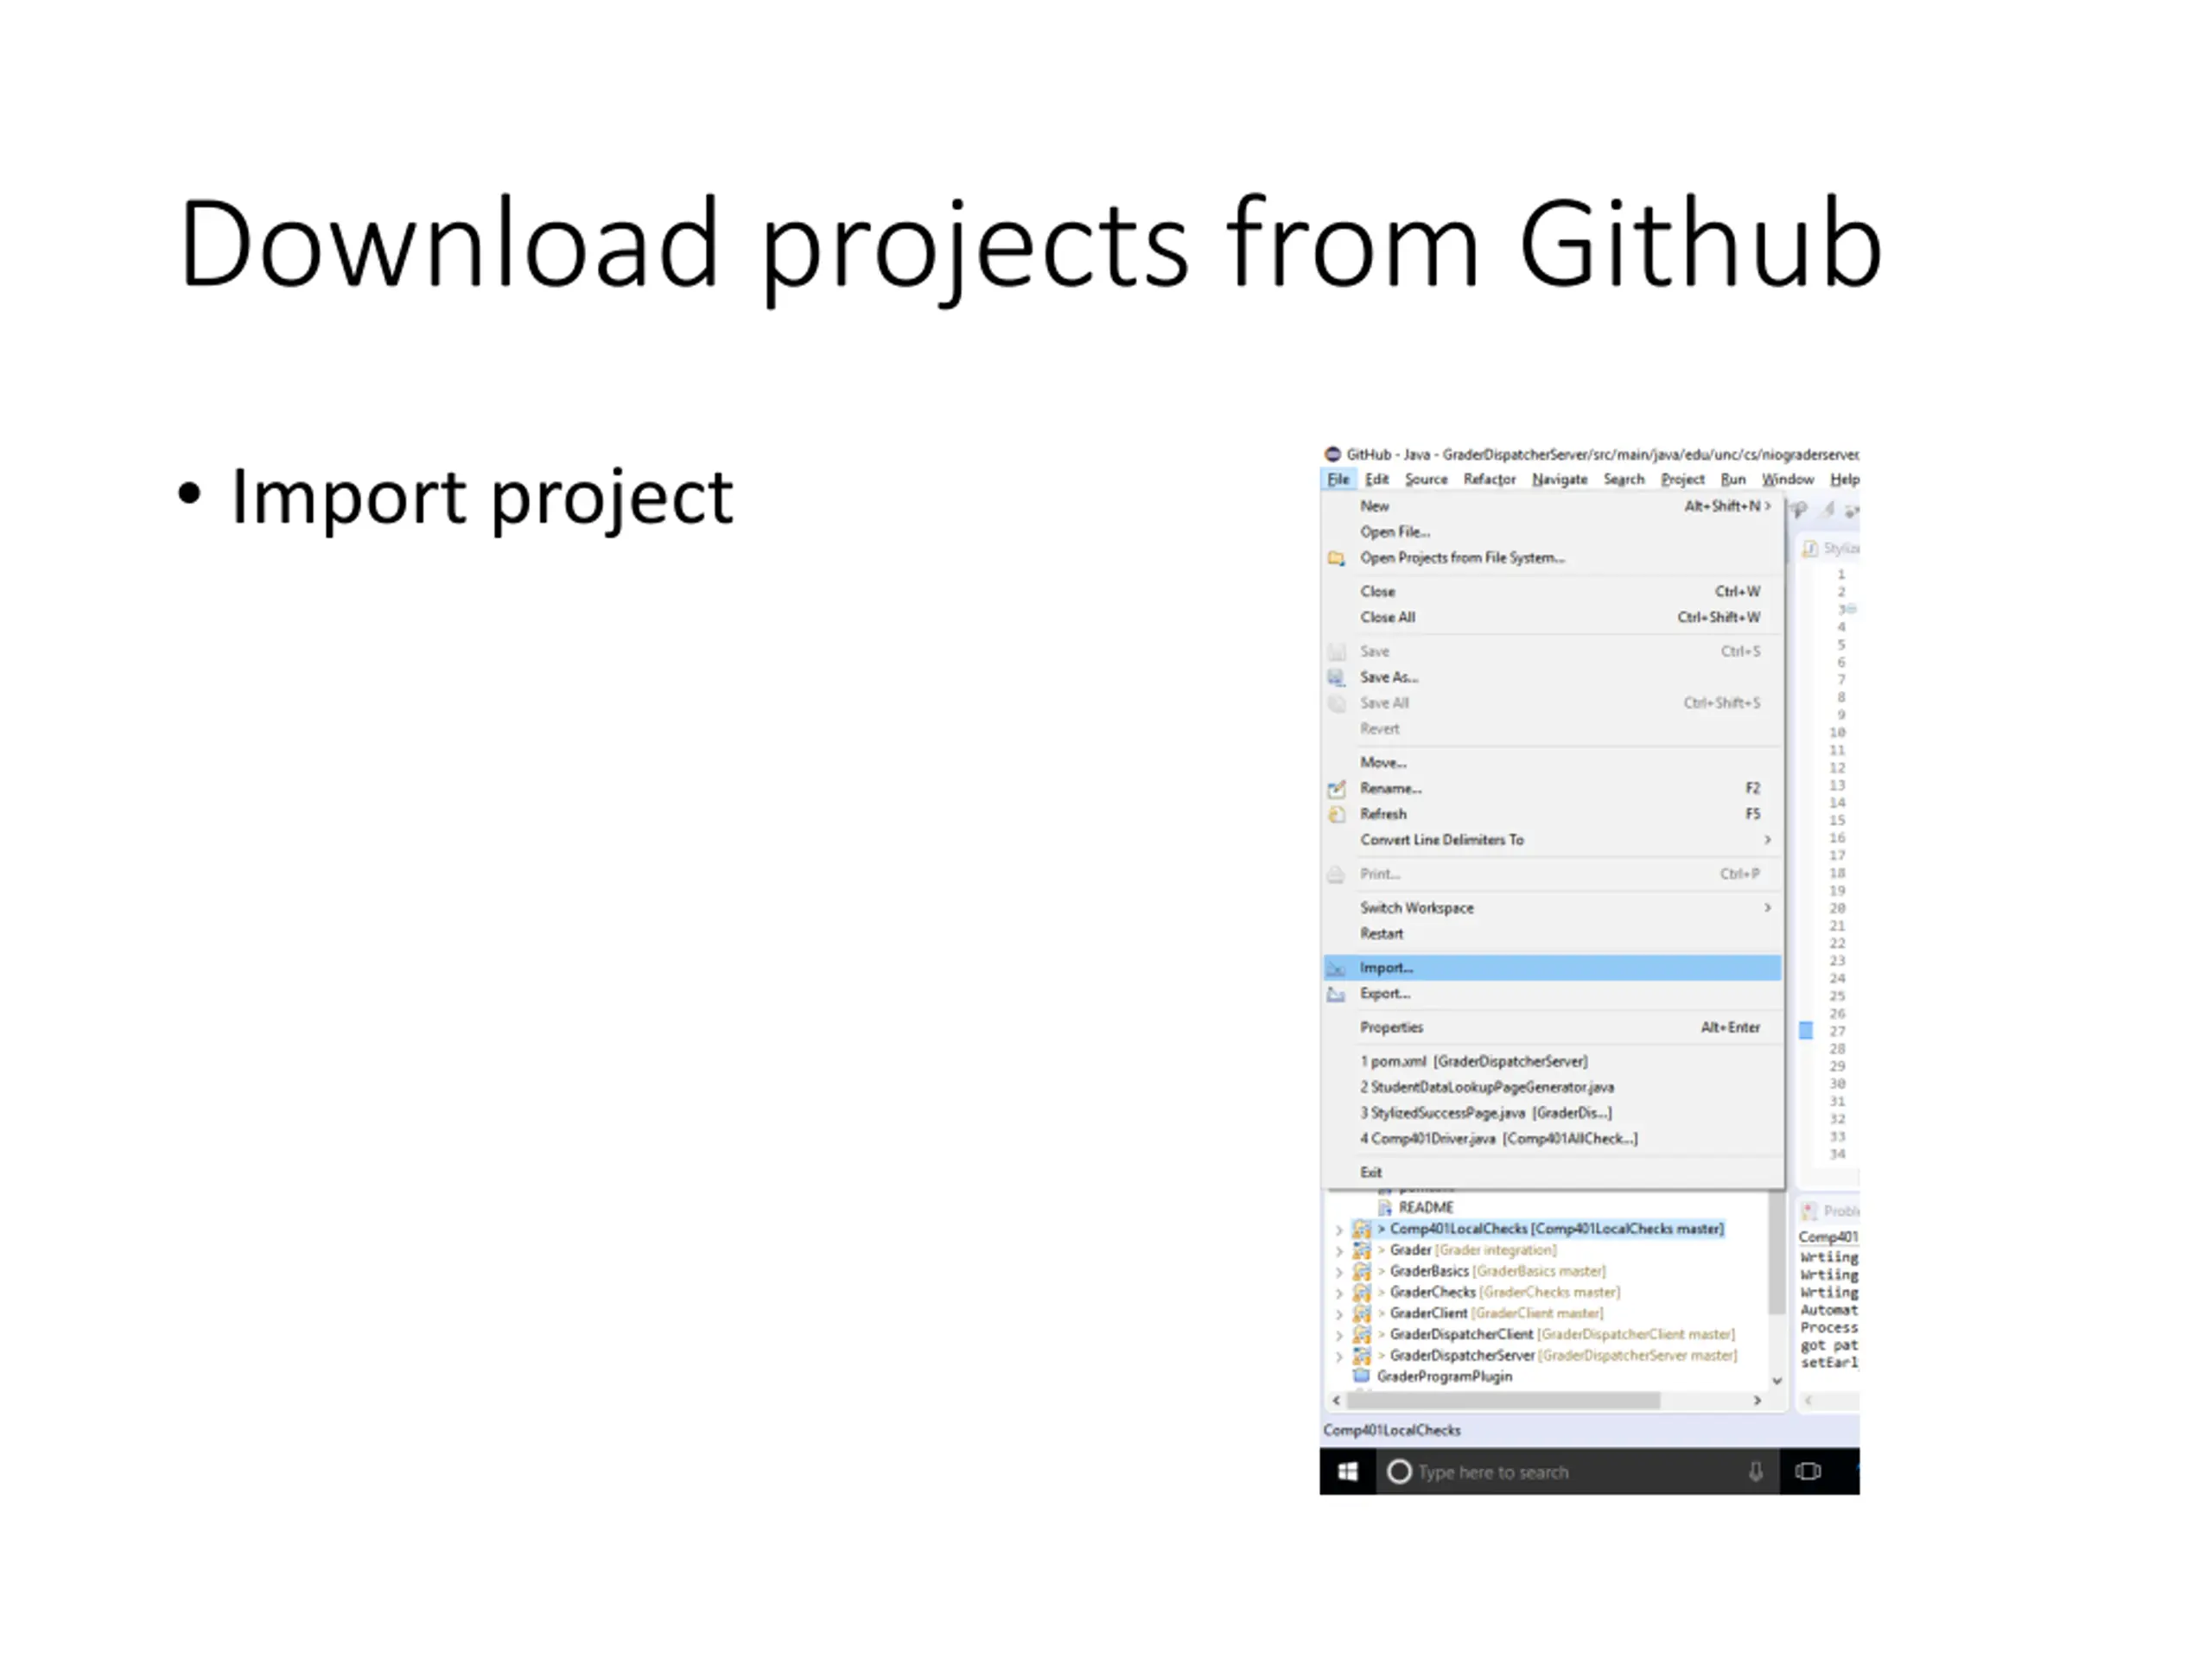The width and height of the screenshot is (2212, 1659).
Task: Select the README file in tree
Action: point(1426,1208)
